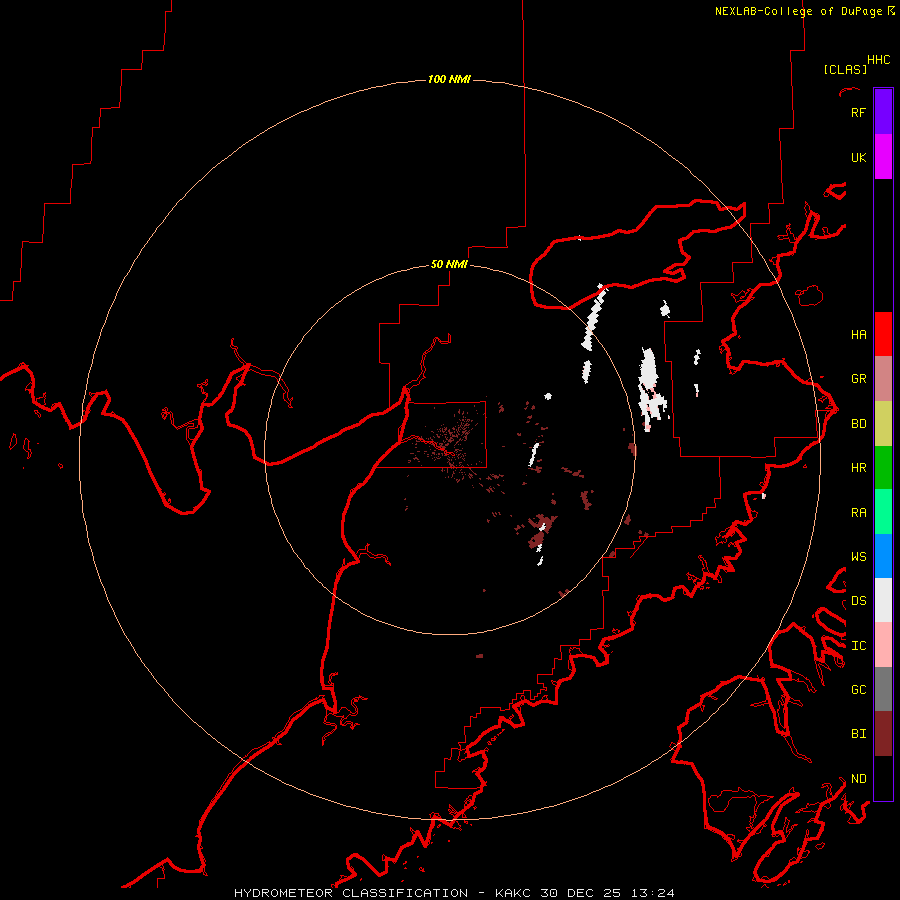Select the BD yellow legend block
900x900 pixels.
[883, 424]
